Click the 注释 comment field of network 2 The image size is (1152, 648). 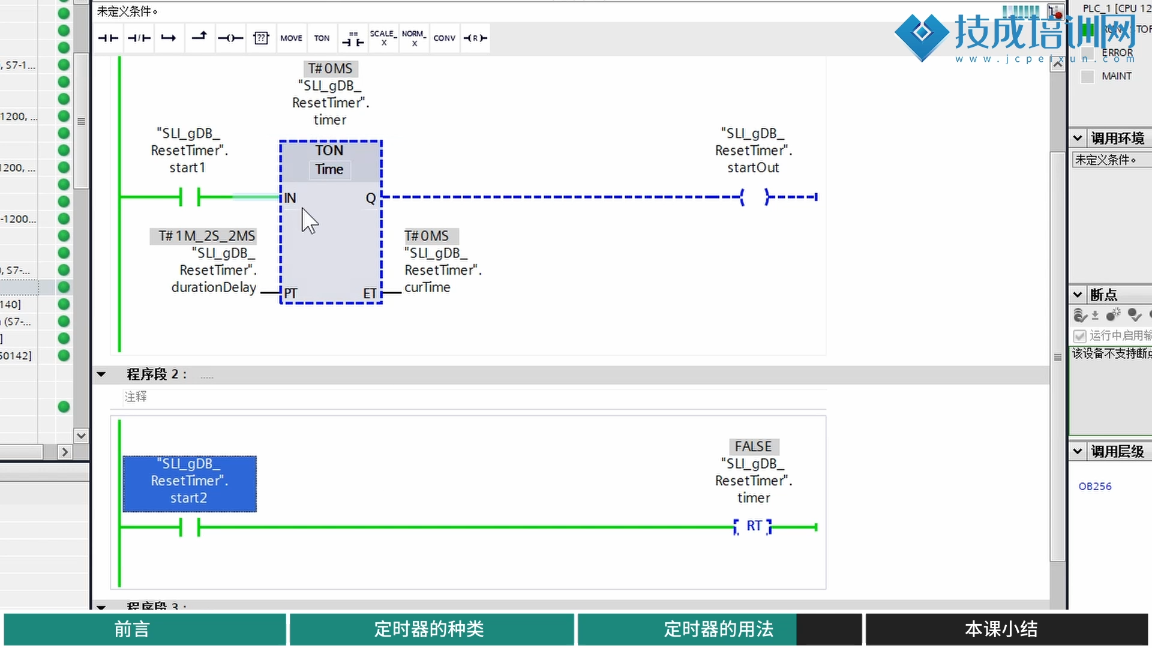(x=474, y=397)
